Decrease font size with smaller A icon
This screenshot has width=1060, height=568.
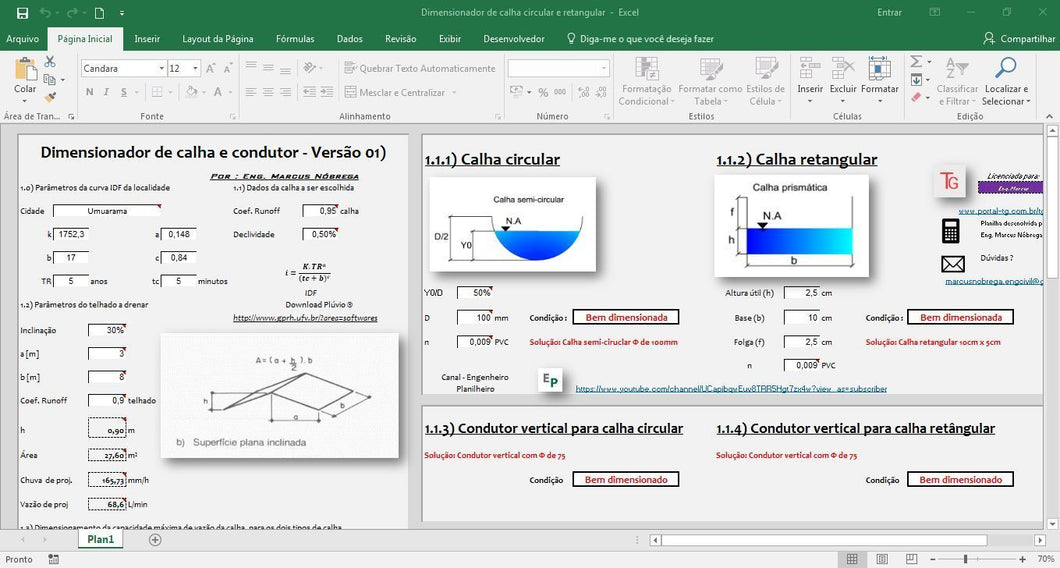pos(229,69)
